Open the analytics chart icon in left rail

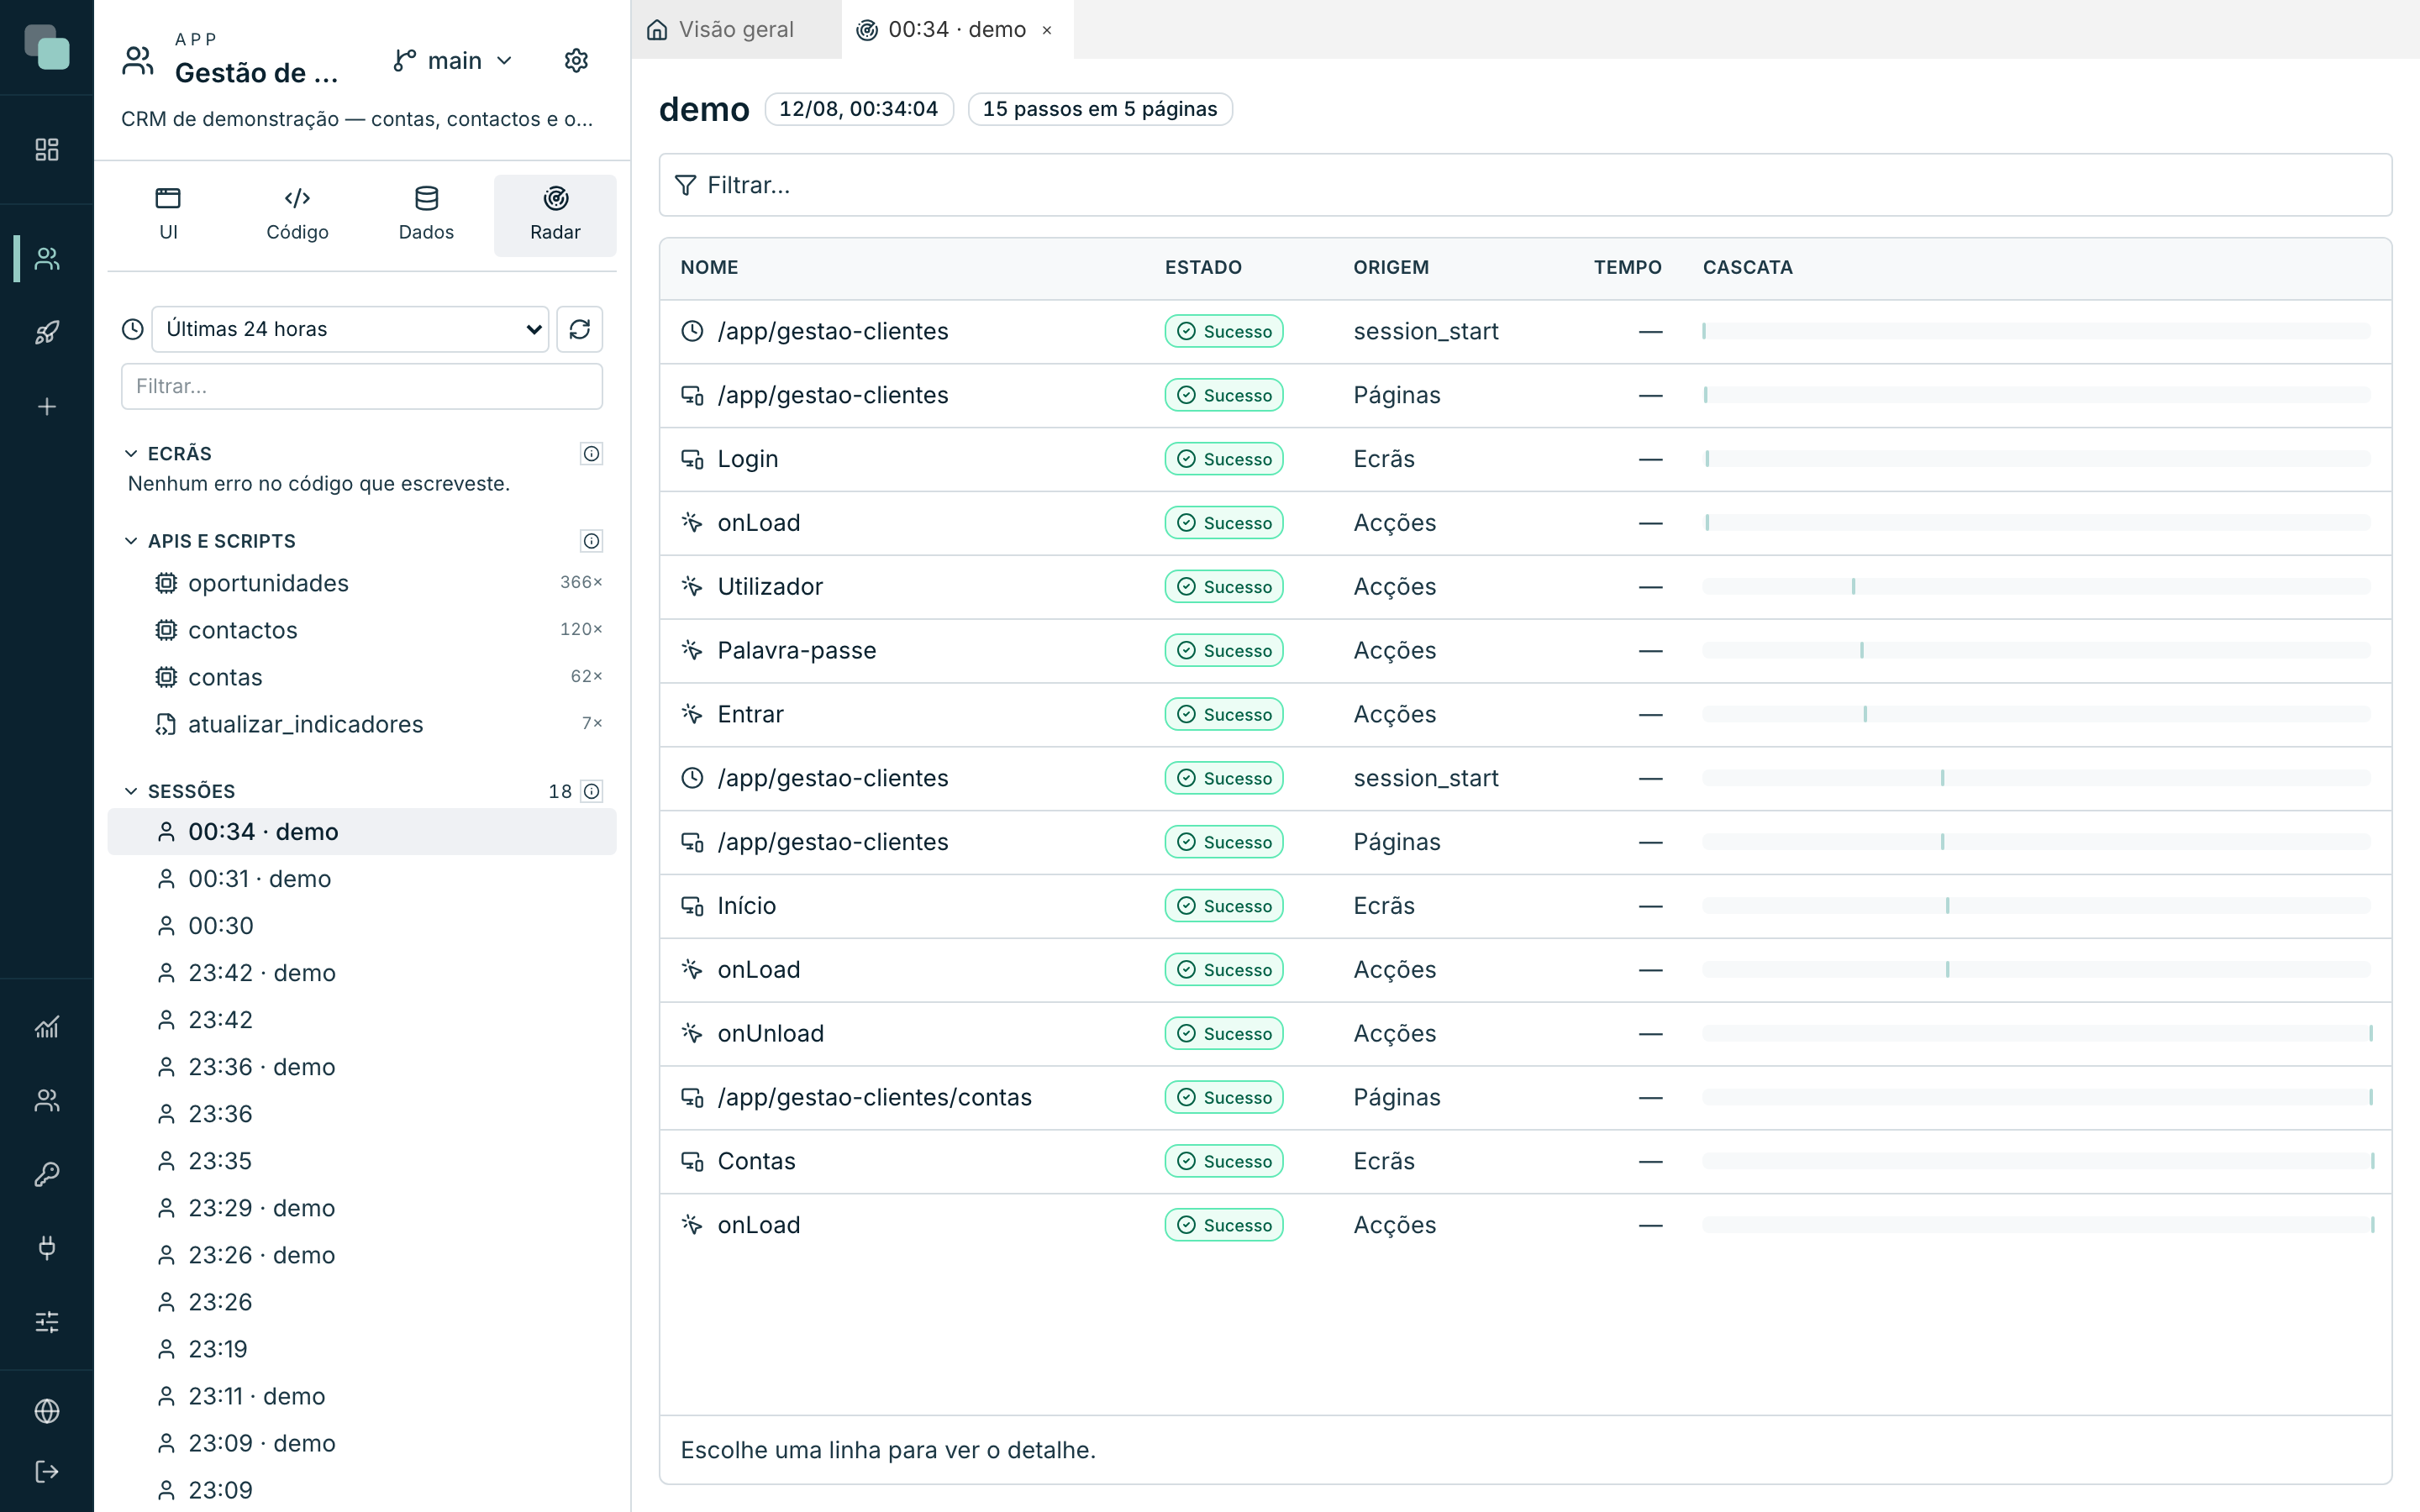[x=47, y=1027]
